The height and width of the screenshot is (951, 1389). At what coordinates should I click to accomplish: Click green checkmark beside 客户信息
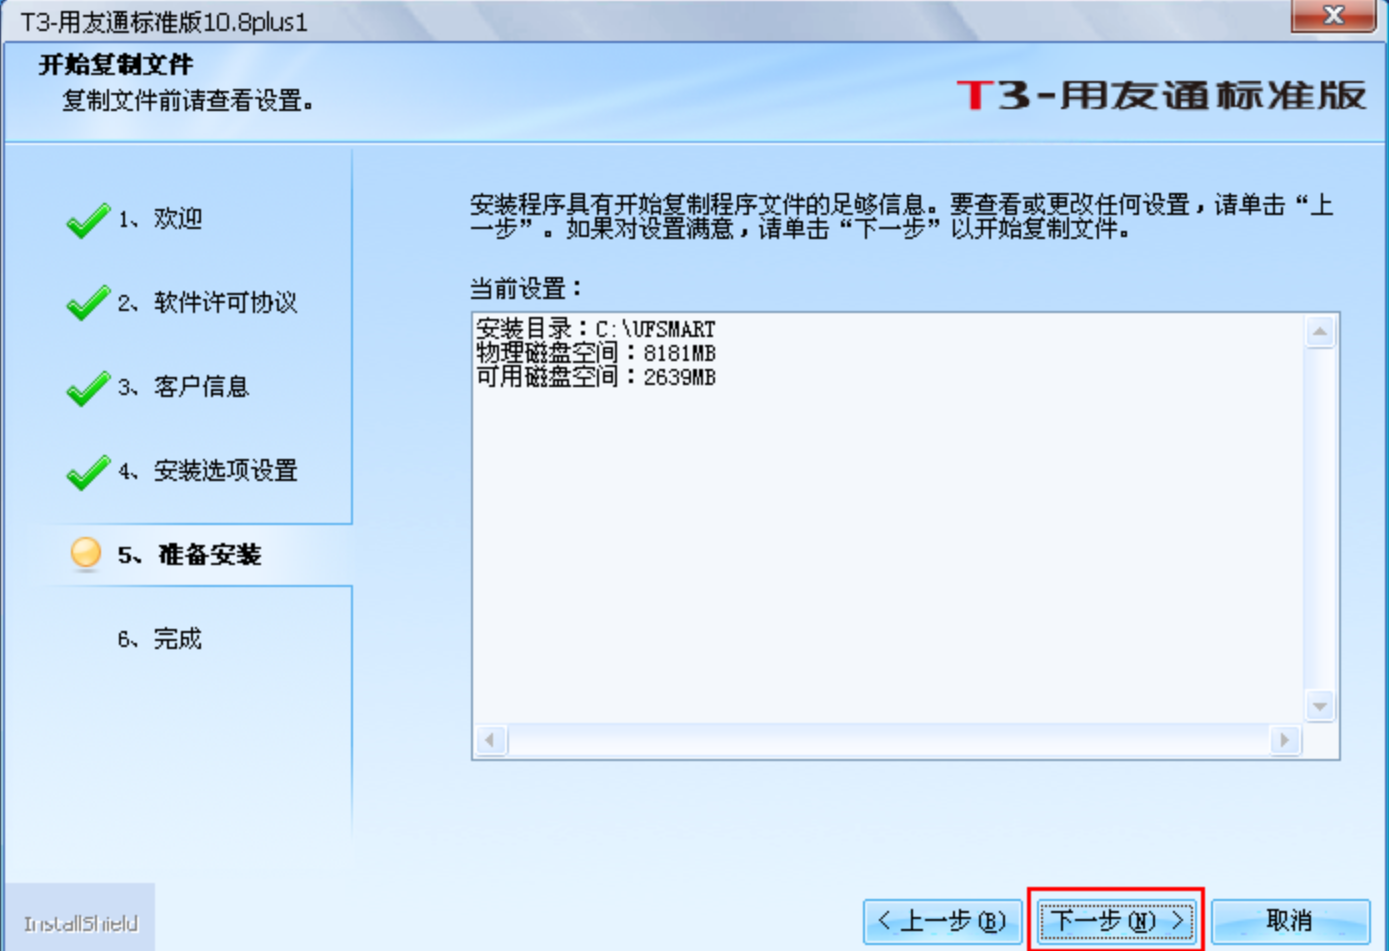pyautogui.click(x=88, y=387)
